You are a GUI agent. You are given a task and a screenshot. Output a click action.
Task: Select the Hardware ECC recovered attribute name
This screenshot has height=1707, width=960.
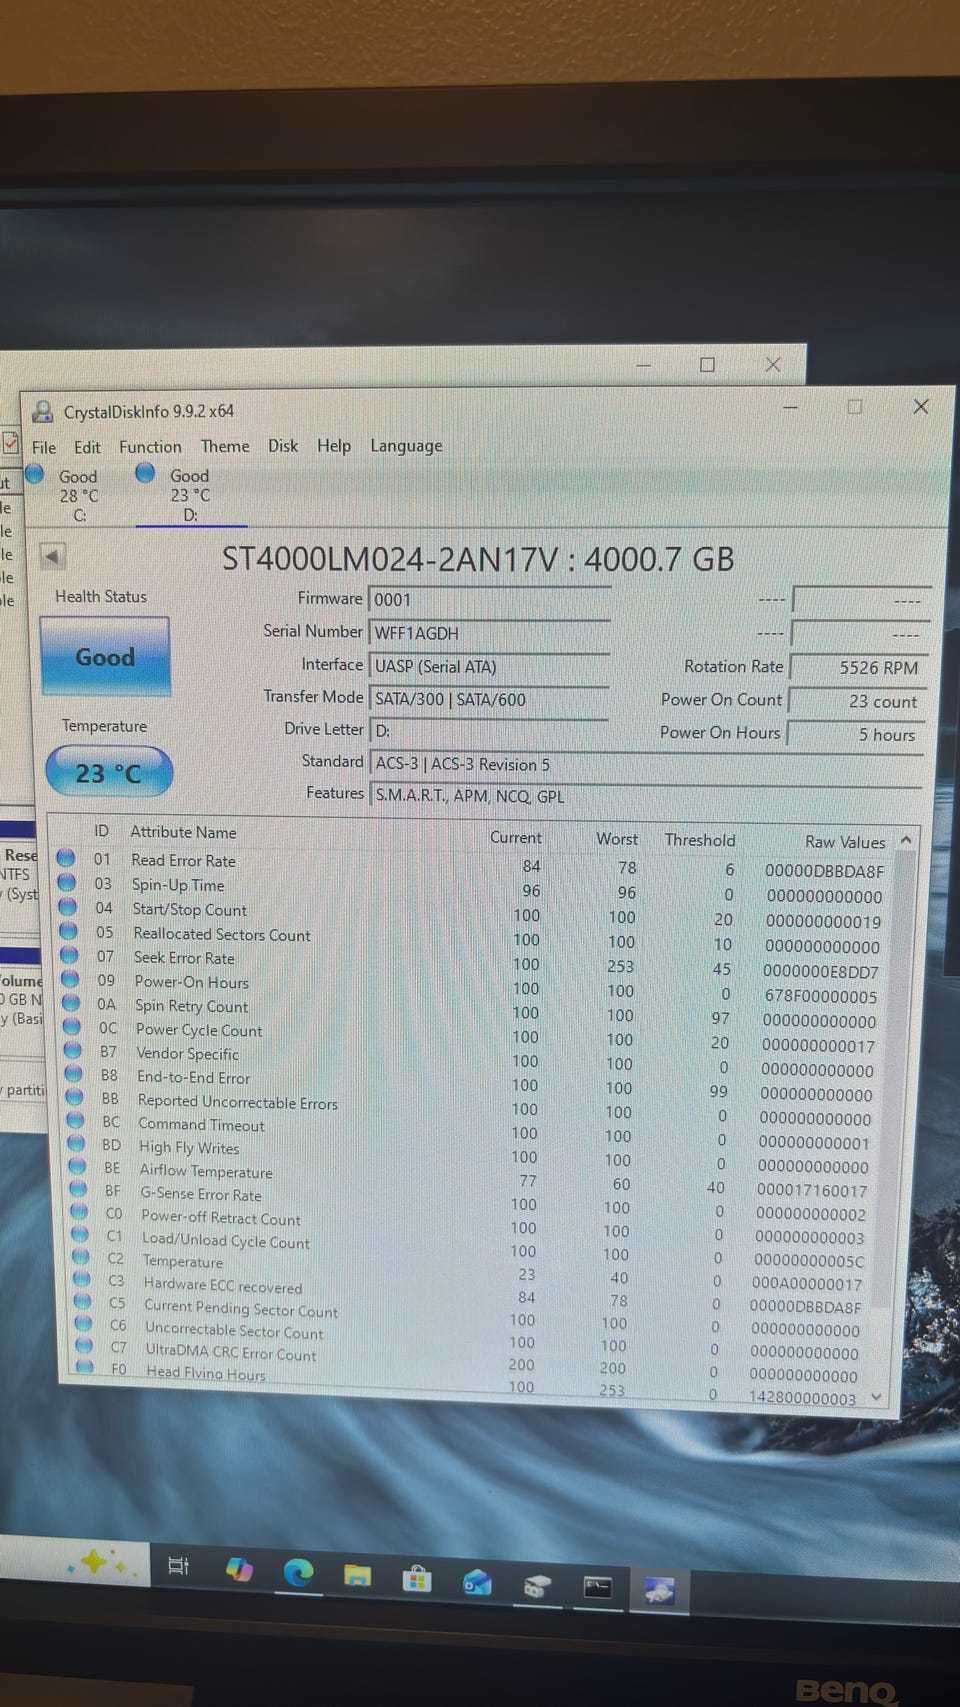[223, 1285]
